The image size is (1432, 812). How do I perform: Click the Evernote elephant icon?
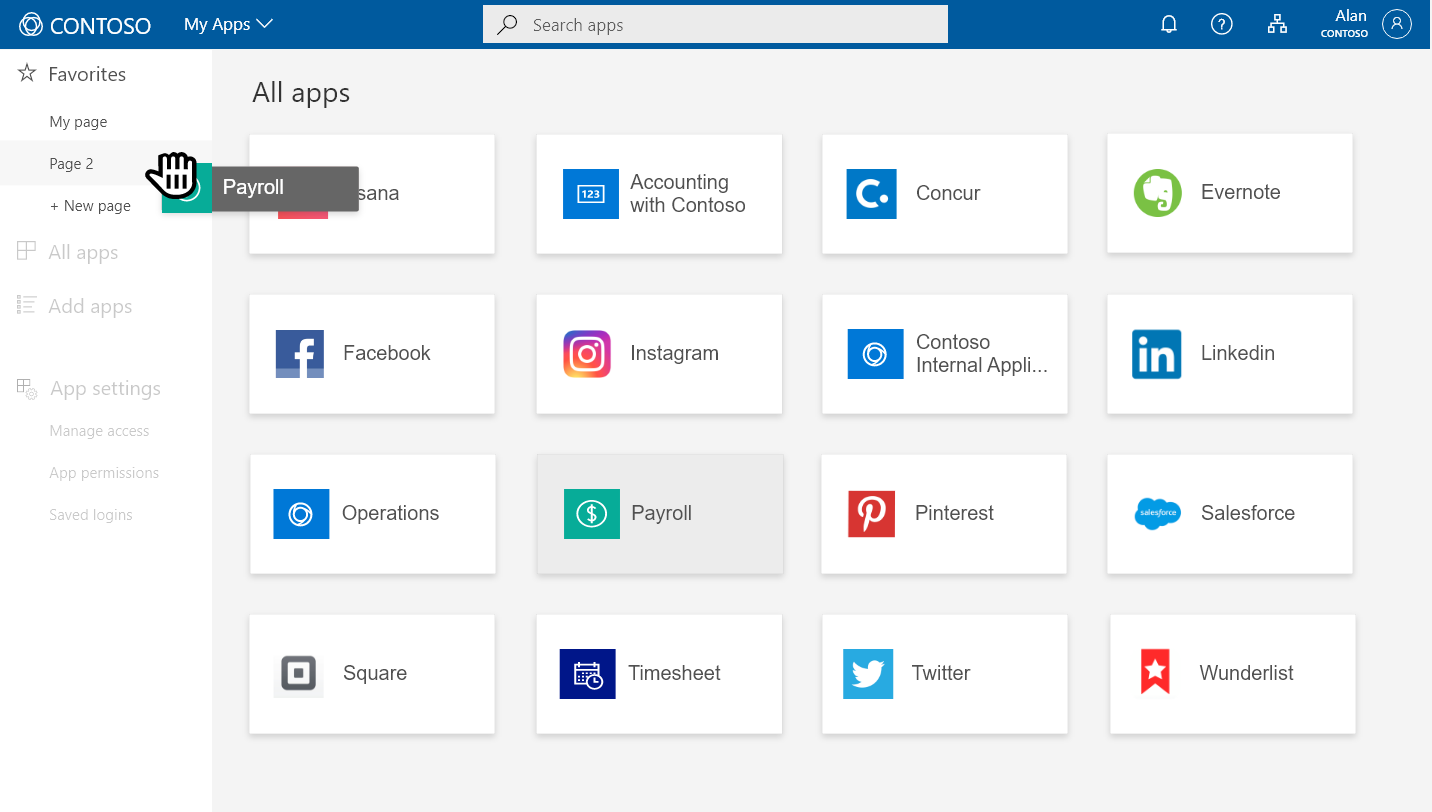tap(1157, 193)
